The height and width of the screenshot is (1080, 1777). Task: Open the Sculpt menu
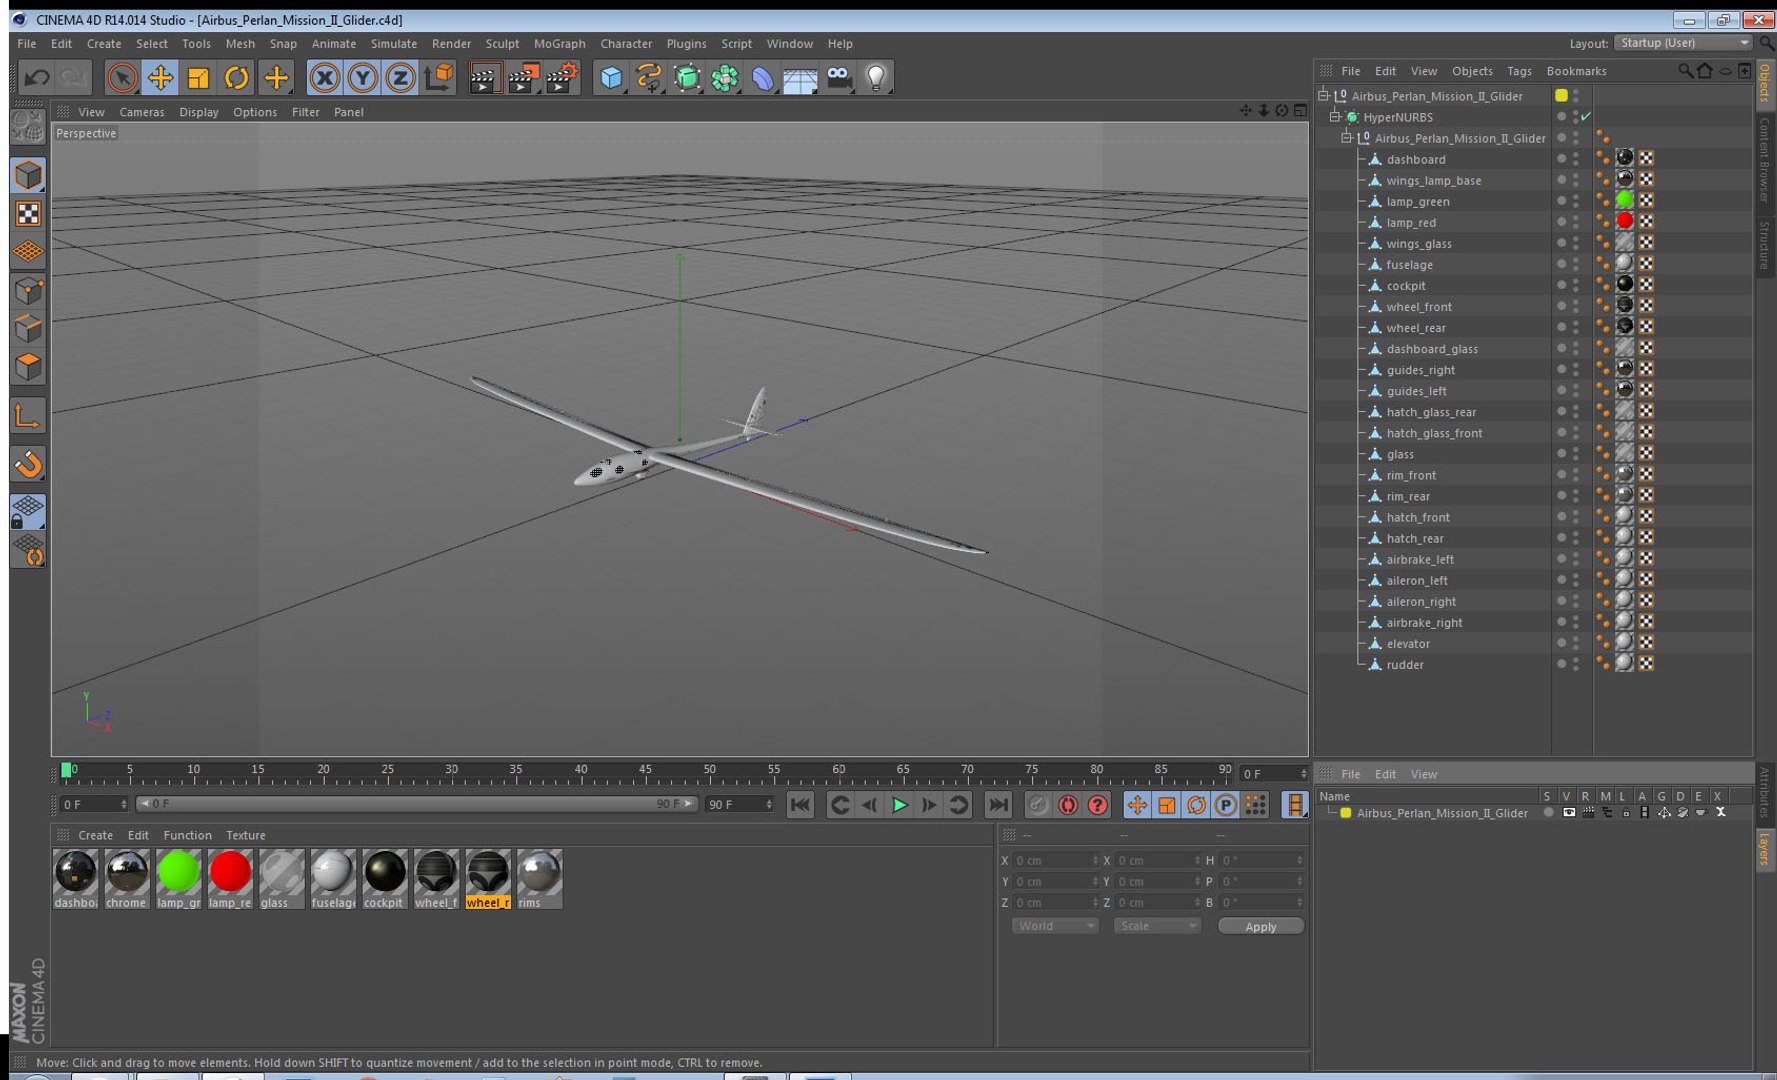(502, 44)
